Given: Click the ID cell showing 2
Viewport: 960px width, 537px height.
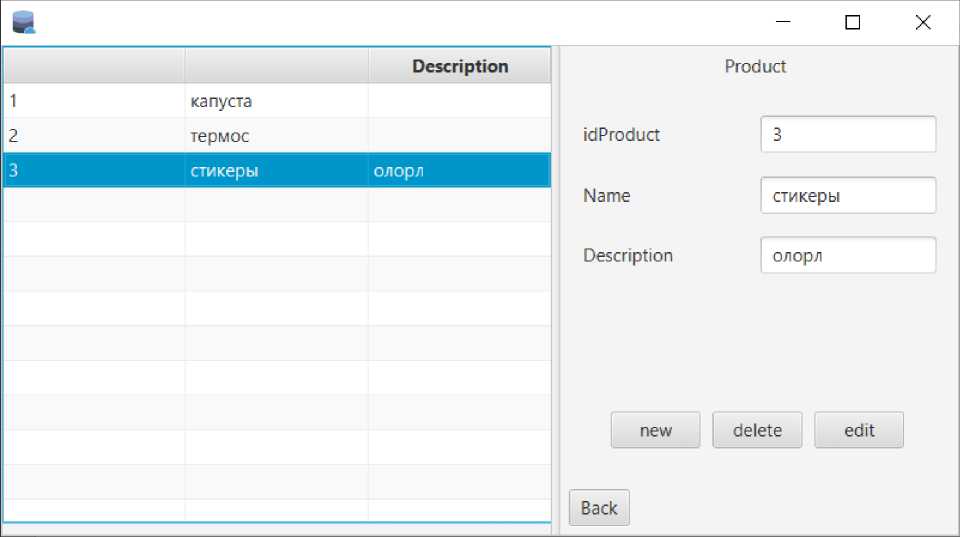Looking at the screenshot, I should click(x=94, y=136).
